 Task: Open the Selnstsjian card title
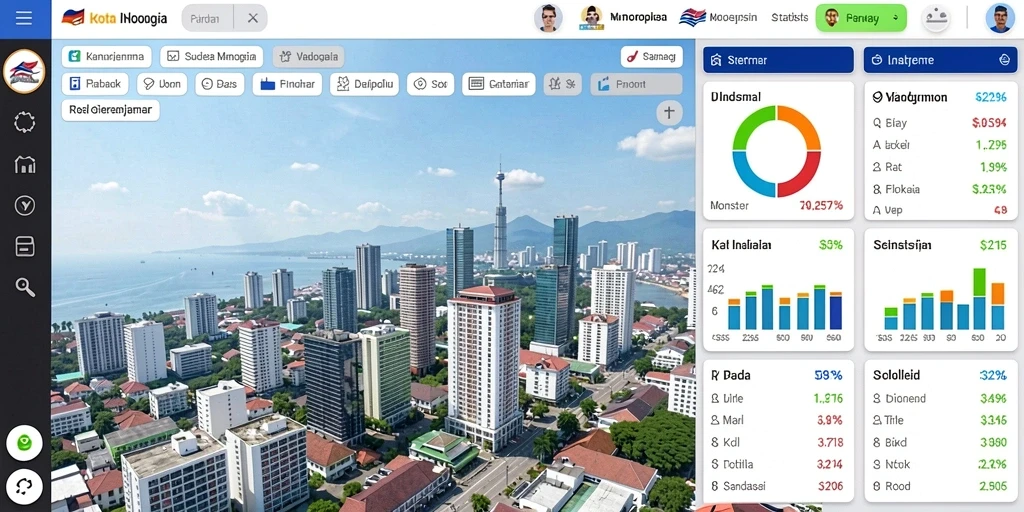point(902,245)
